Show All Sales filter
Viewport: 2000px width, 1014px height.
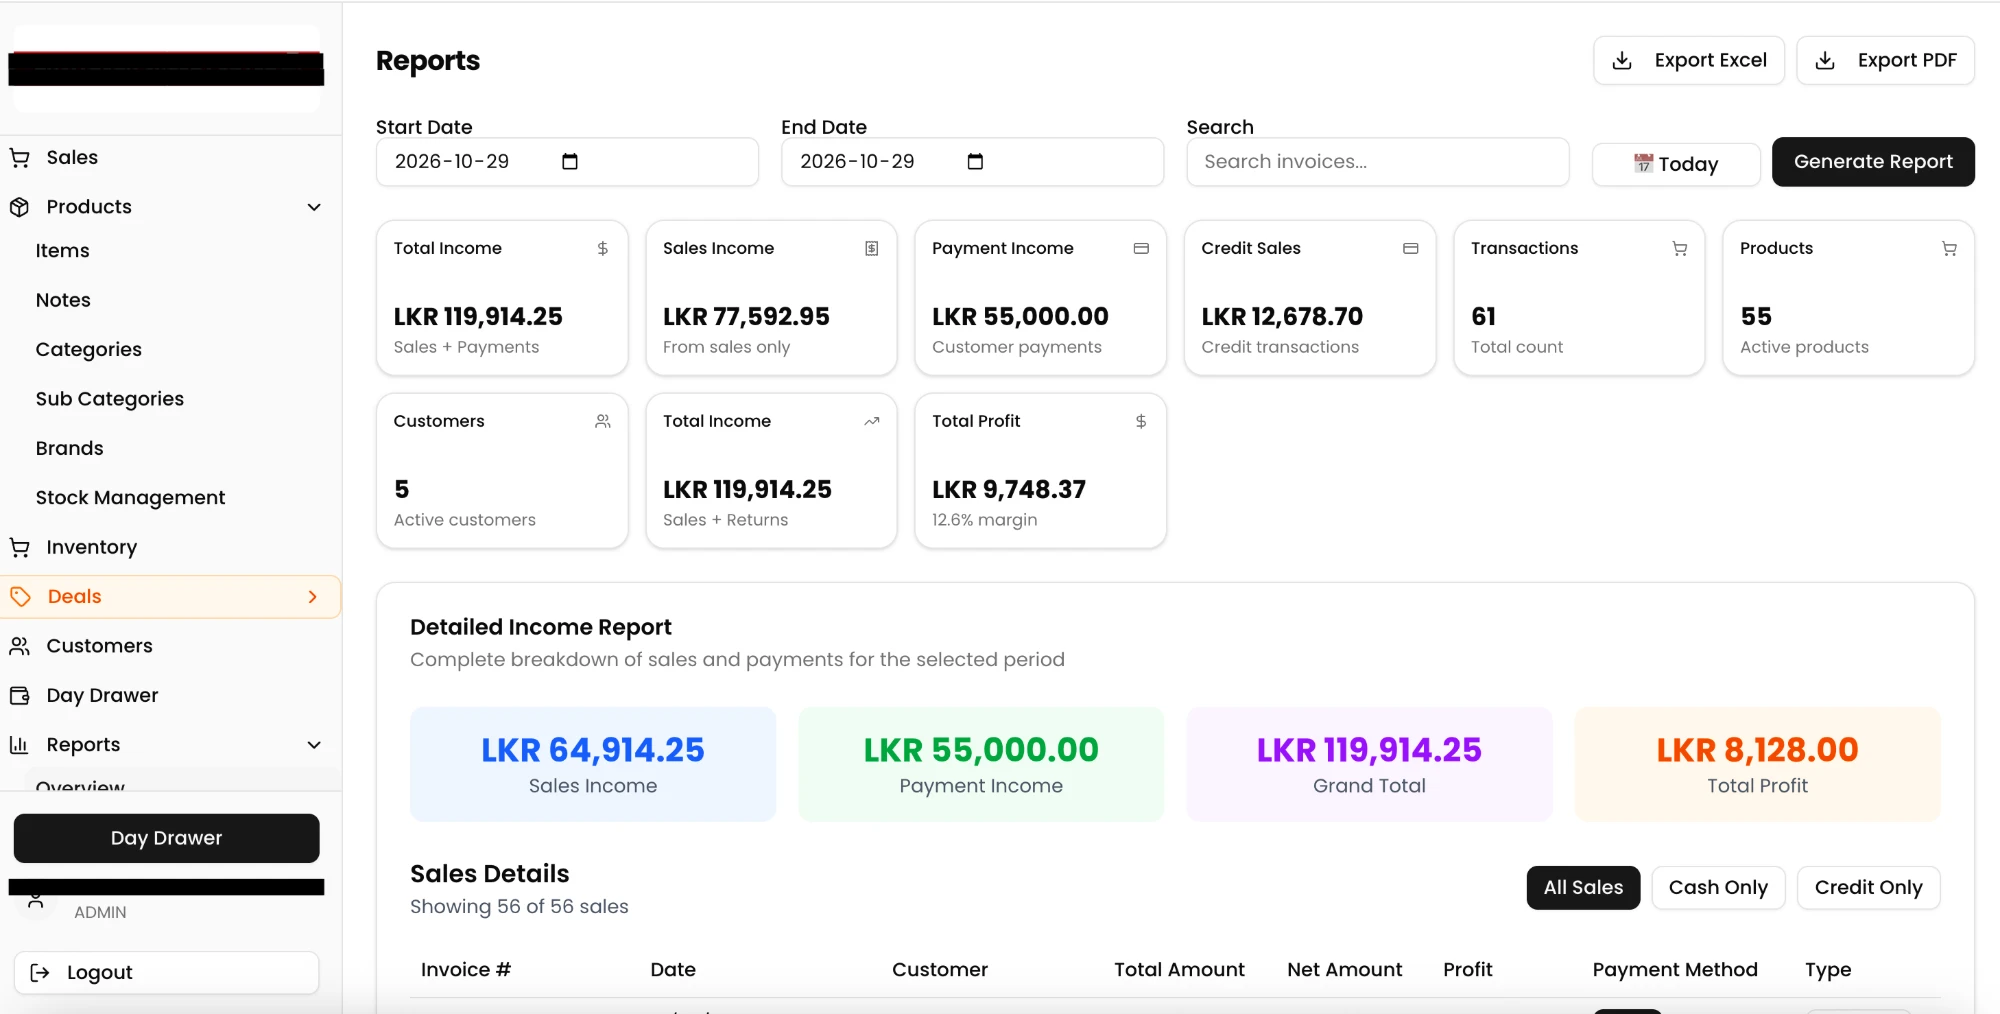[1583, 888]
